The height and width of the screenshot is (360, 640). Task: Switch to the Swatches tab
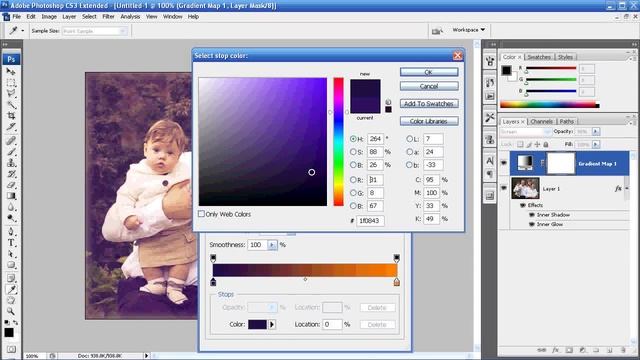click(539, 57)
